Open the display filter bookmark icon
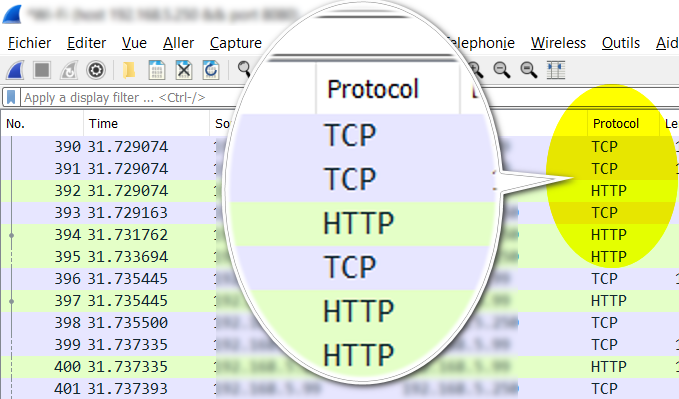 (x=11, y=97)
